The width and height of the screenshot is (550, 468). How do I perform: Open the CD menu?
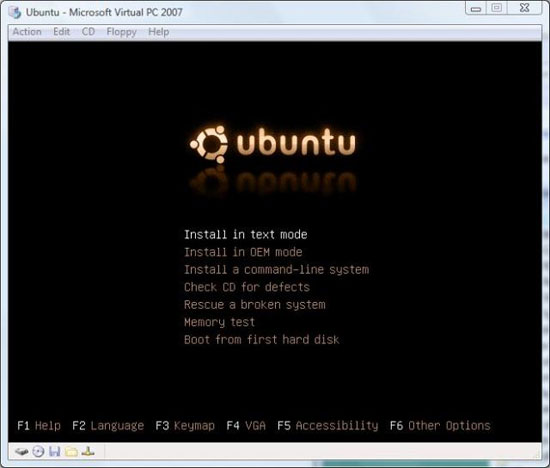pyautogui.click(x=88, y=32)
